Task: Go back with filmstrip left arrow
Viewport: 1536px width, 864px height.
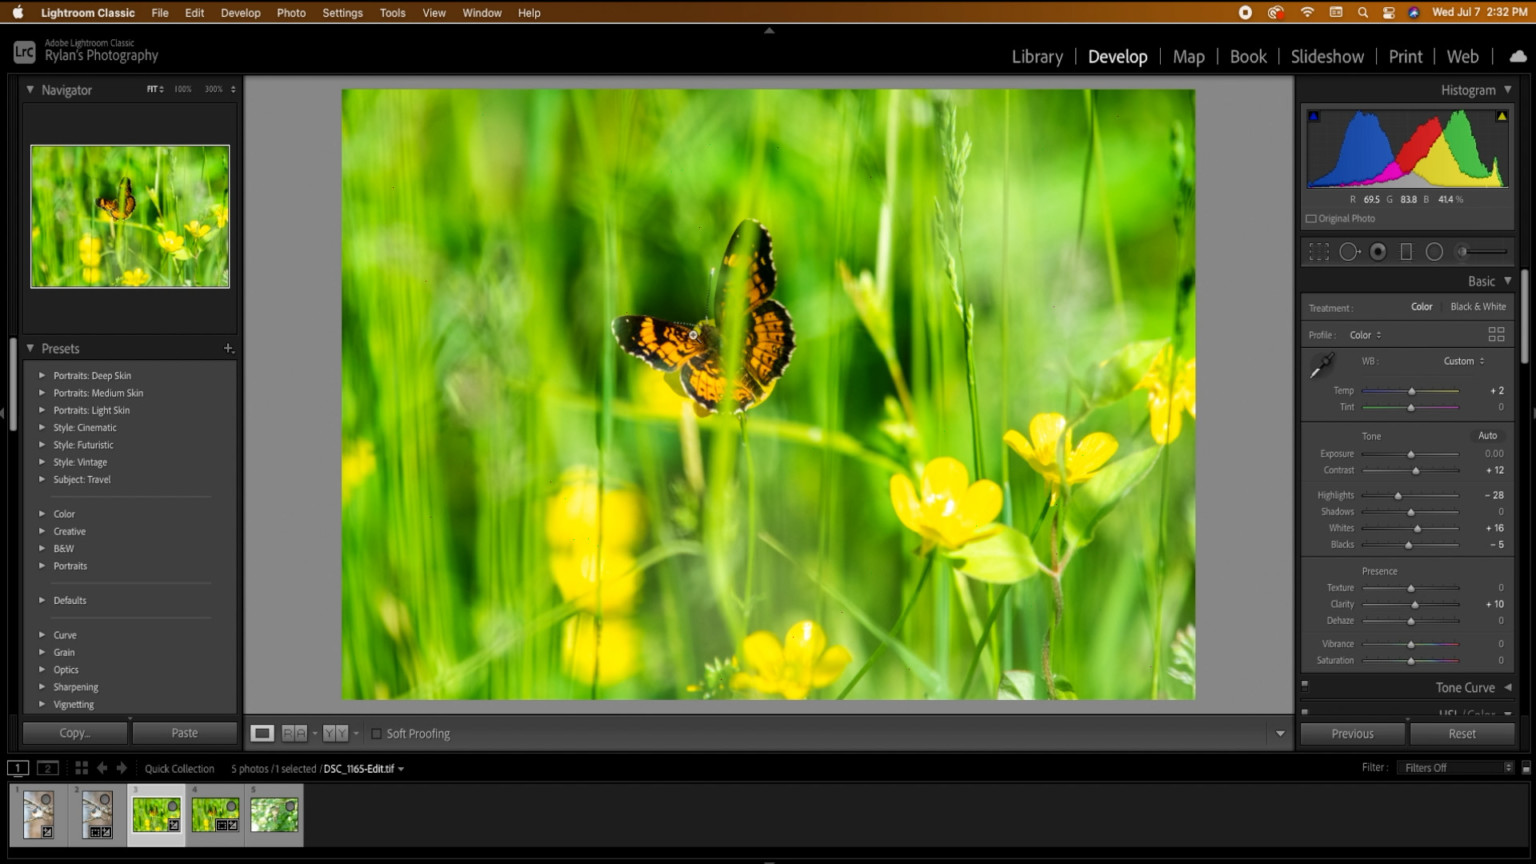Action: [x=102, y=768]
